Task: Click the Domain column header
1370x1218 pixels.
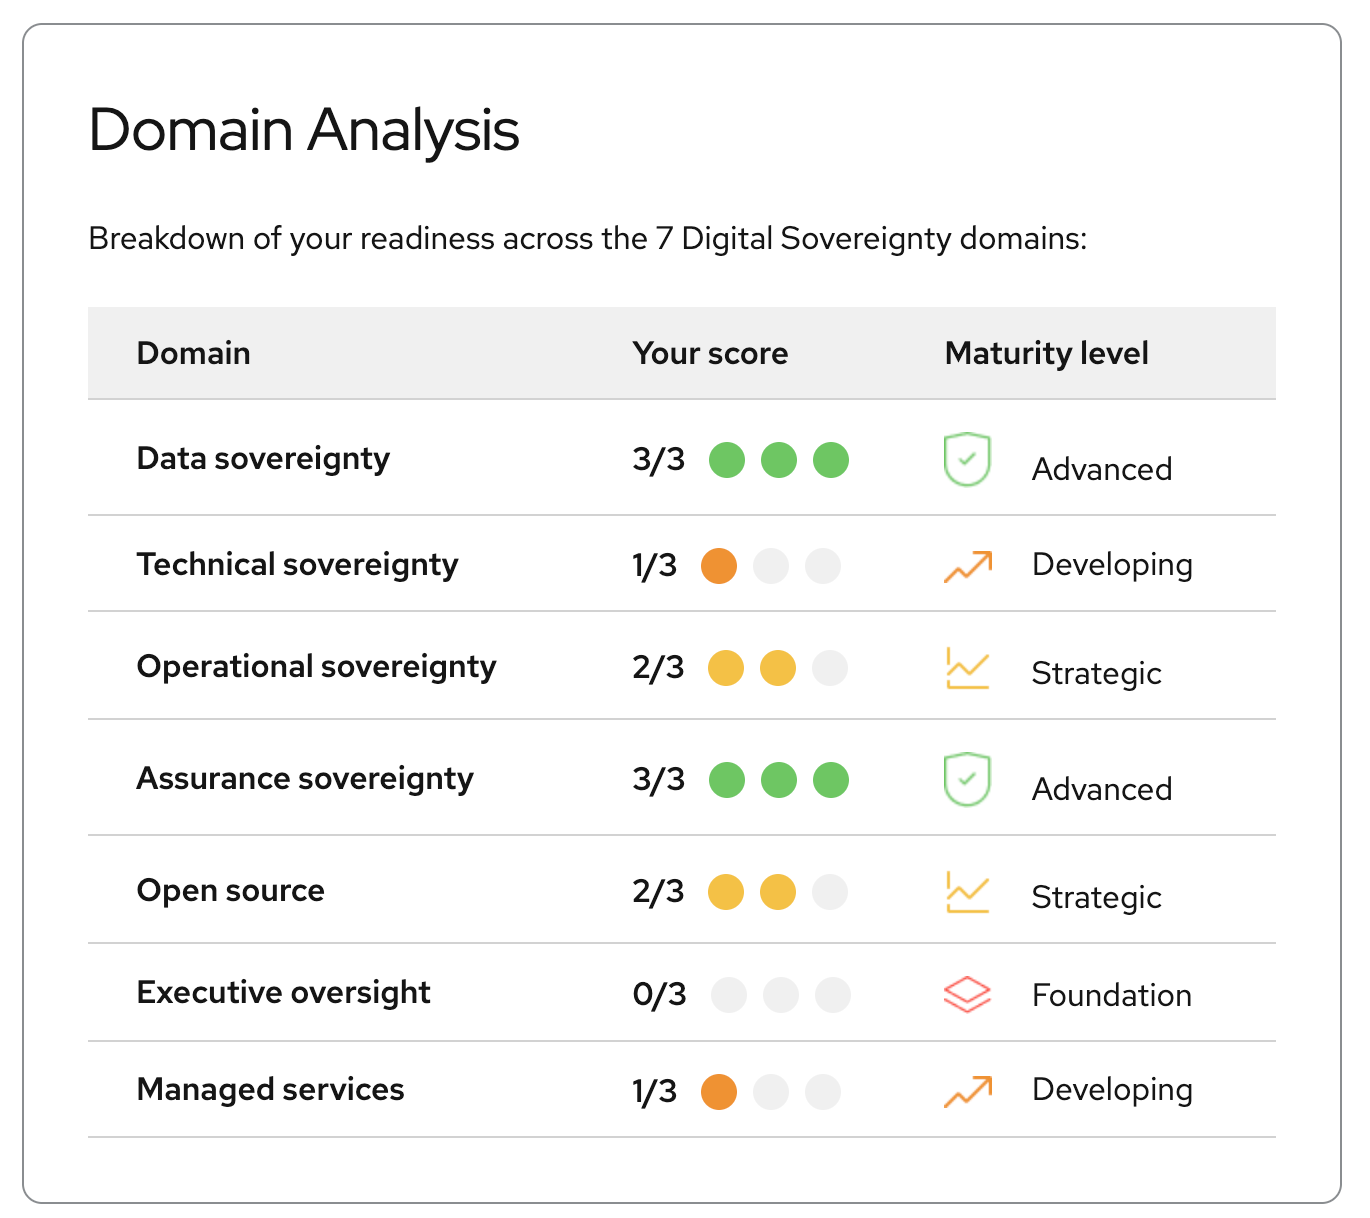Action: (x=193, y=353)
